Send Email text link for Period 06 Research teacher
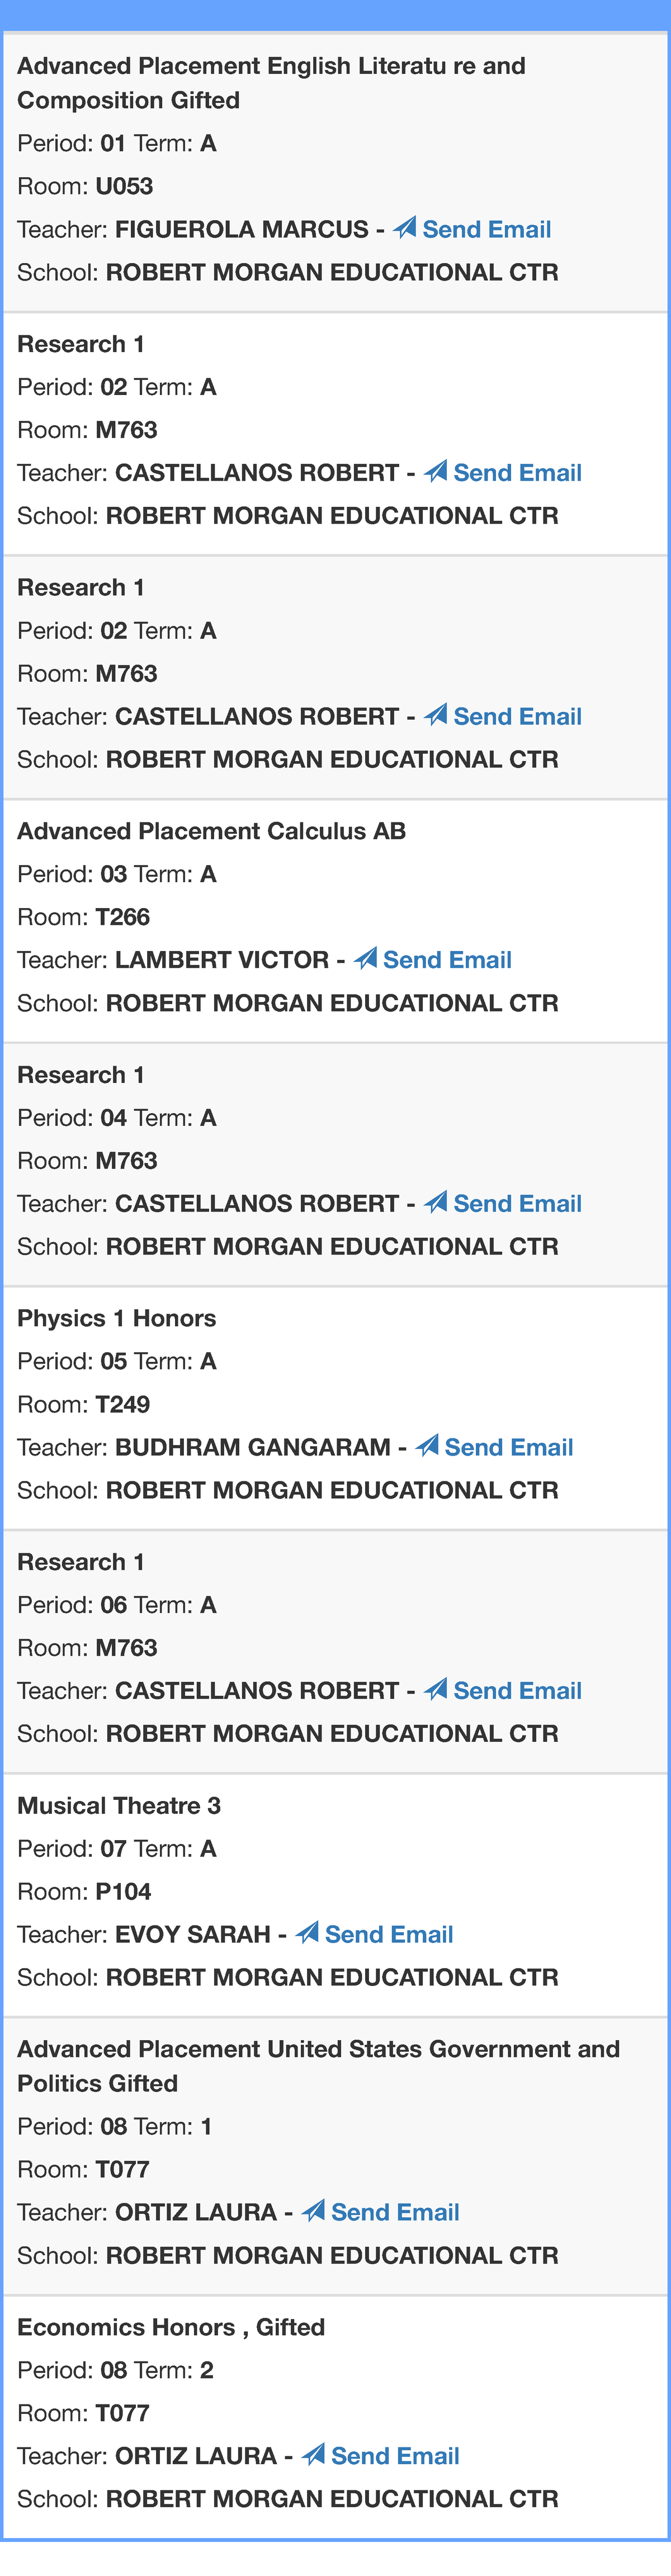671x2576 pixels. coord(517,1691)
